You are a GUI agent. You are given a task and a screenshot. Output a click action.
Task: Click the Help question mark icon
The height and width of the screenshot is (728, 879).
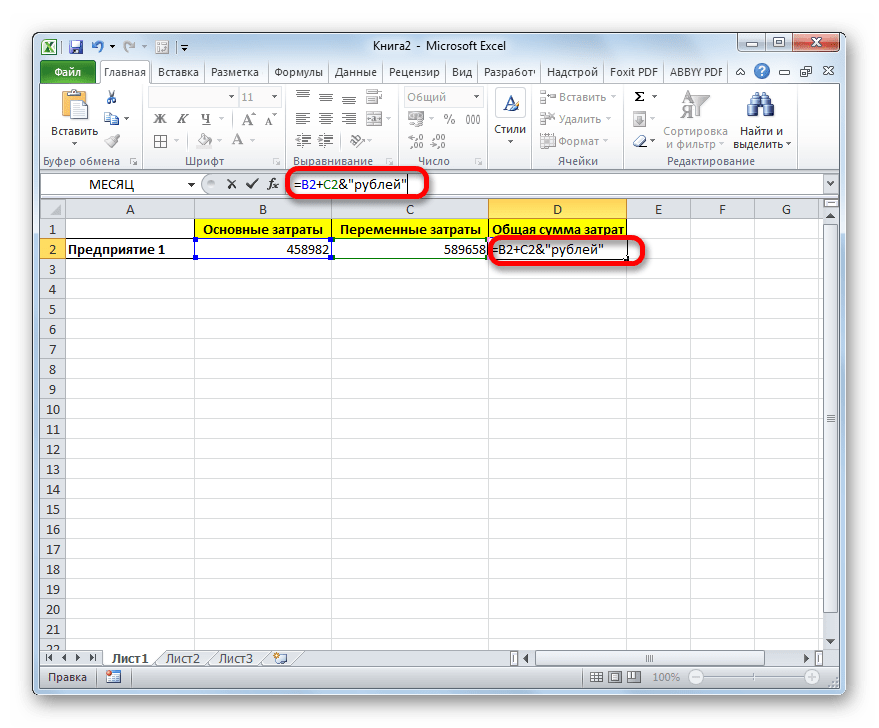click(x=761, y=71)
